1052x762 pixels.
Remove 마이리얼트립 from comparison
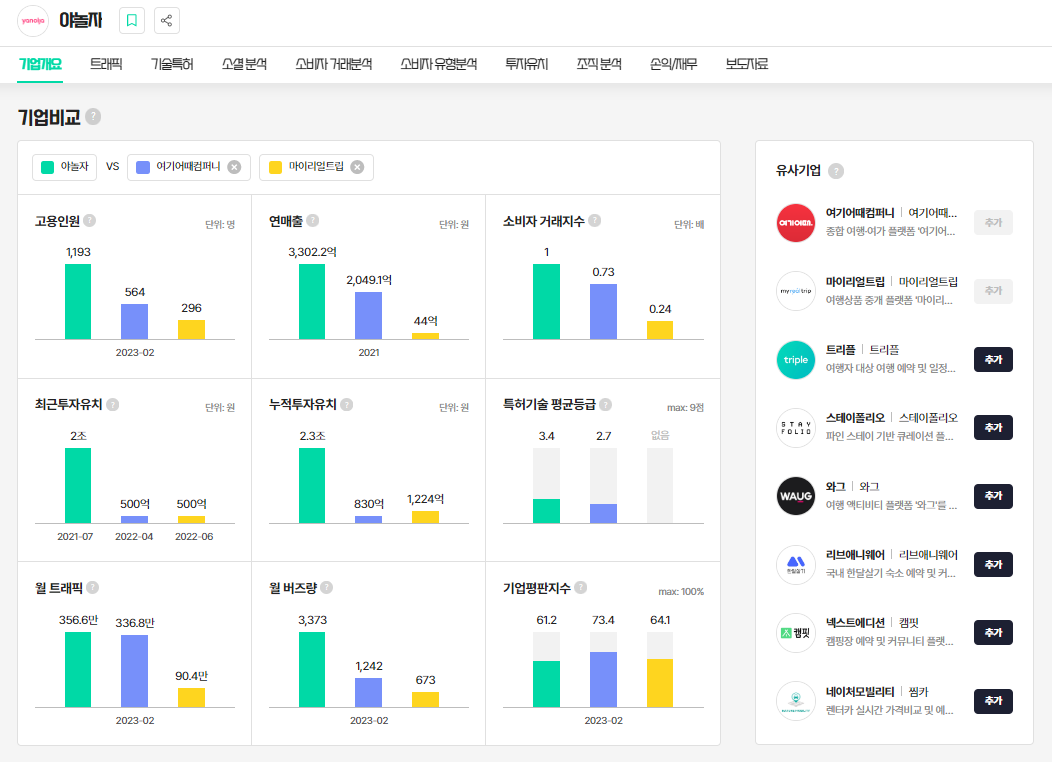coord(358,167)
